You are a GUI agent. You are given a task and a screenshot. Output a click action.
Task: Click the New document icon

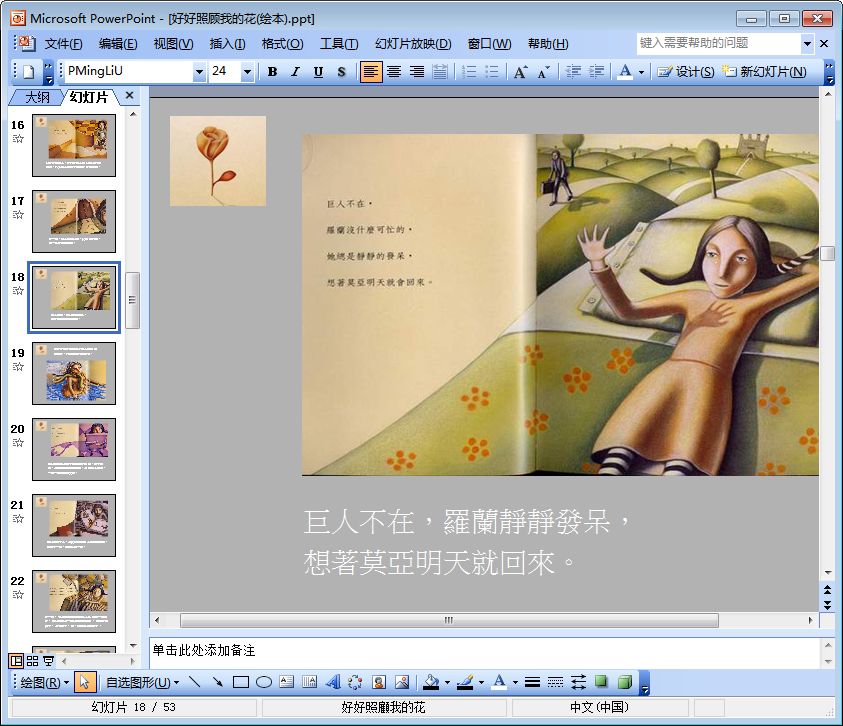point(29,72)
